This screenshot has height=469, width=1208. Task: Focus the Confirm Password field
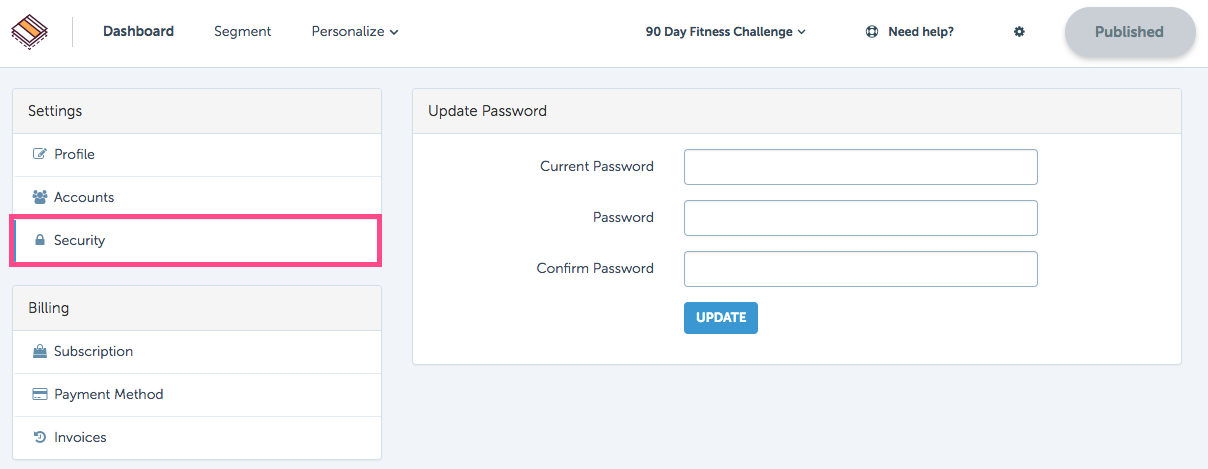[x=861, y=269]
